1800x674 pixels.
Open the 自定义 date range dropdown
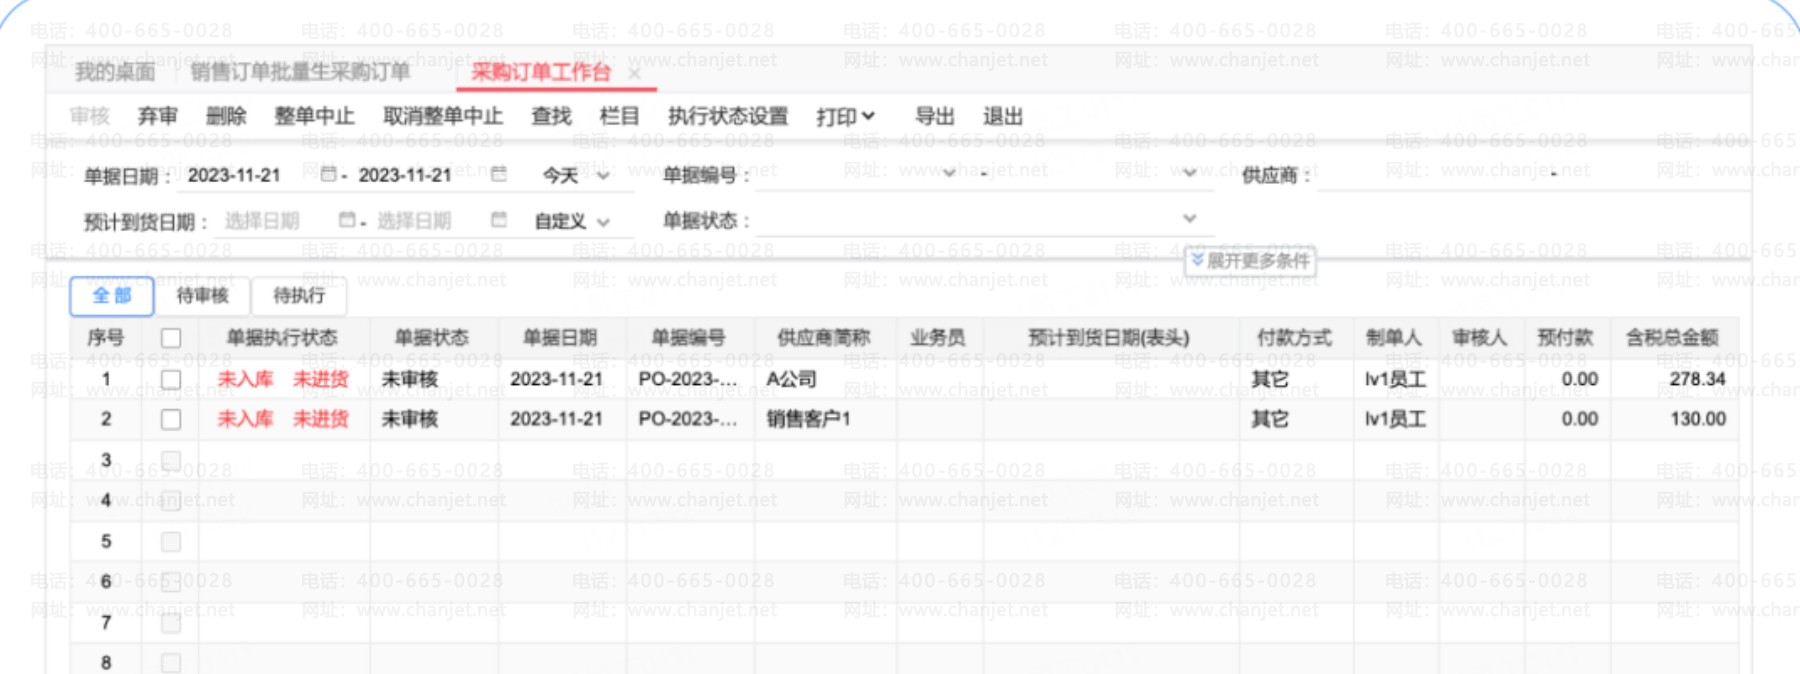coord(572,221)
